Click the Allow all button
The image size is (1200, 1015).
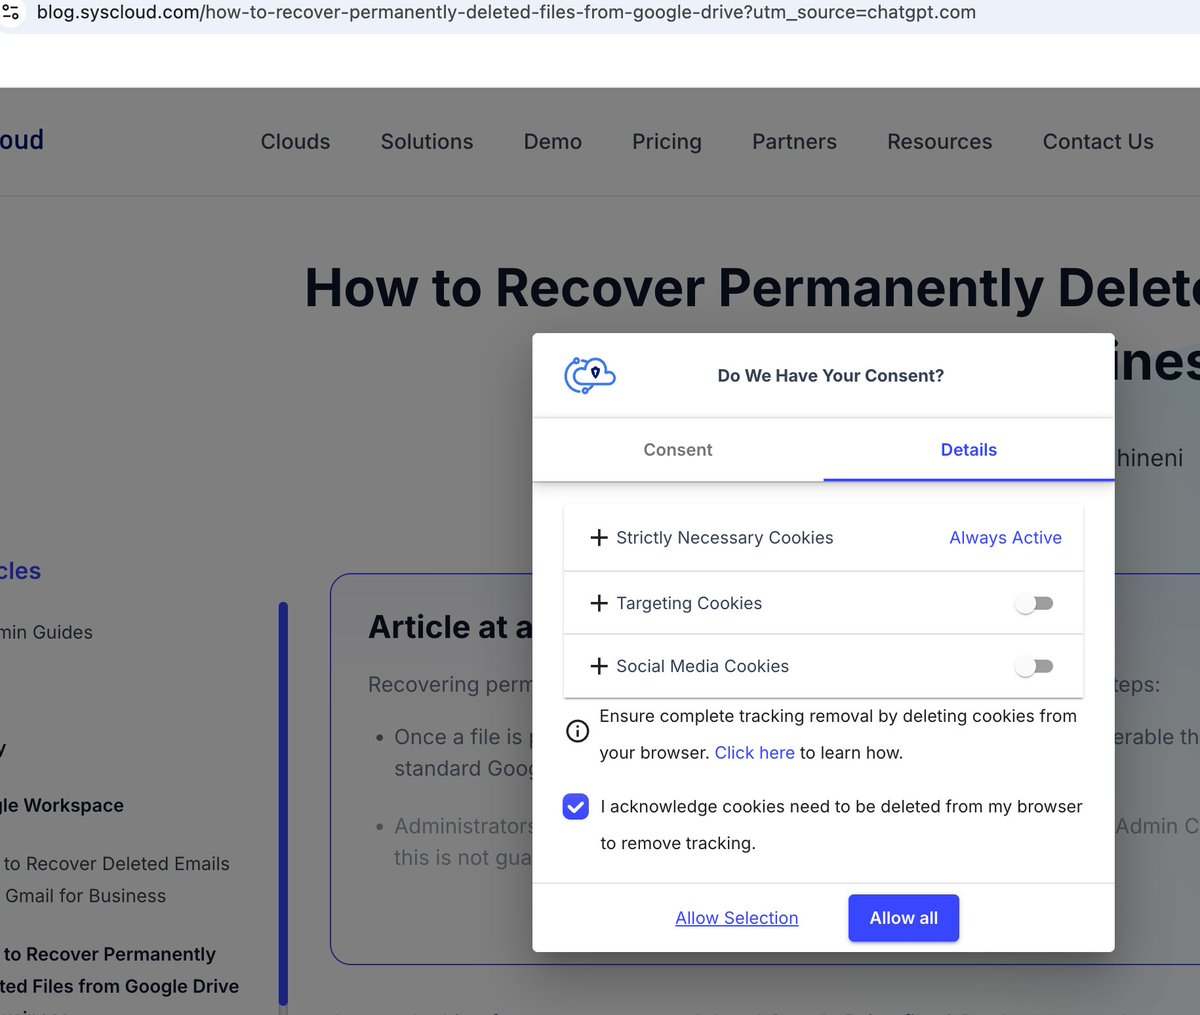904,918
